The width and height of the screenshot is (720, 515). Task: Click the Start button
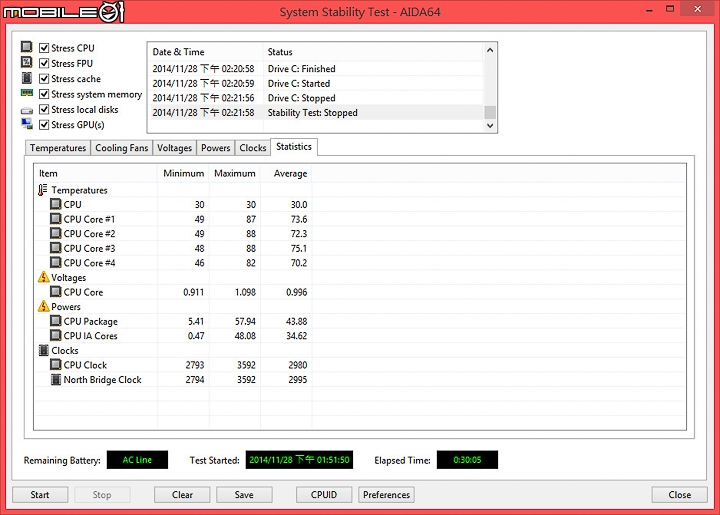pyautogui.click(x=40, y=495)
